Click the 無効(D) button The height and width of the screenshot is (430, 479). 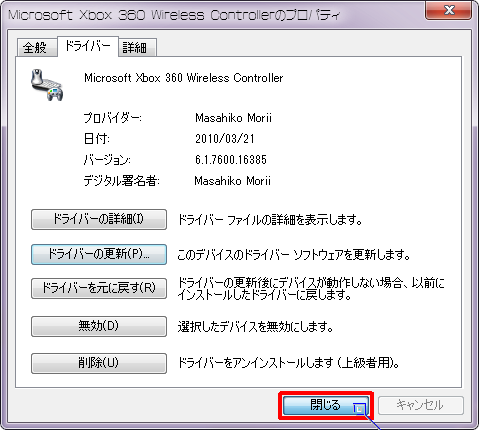click(99, 326)
